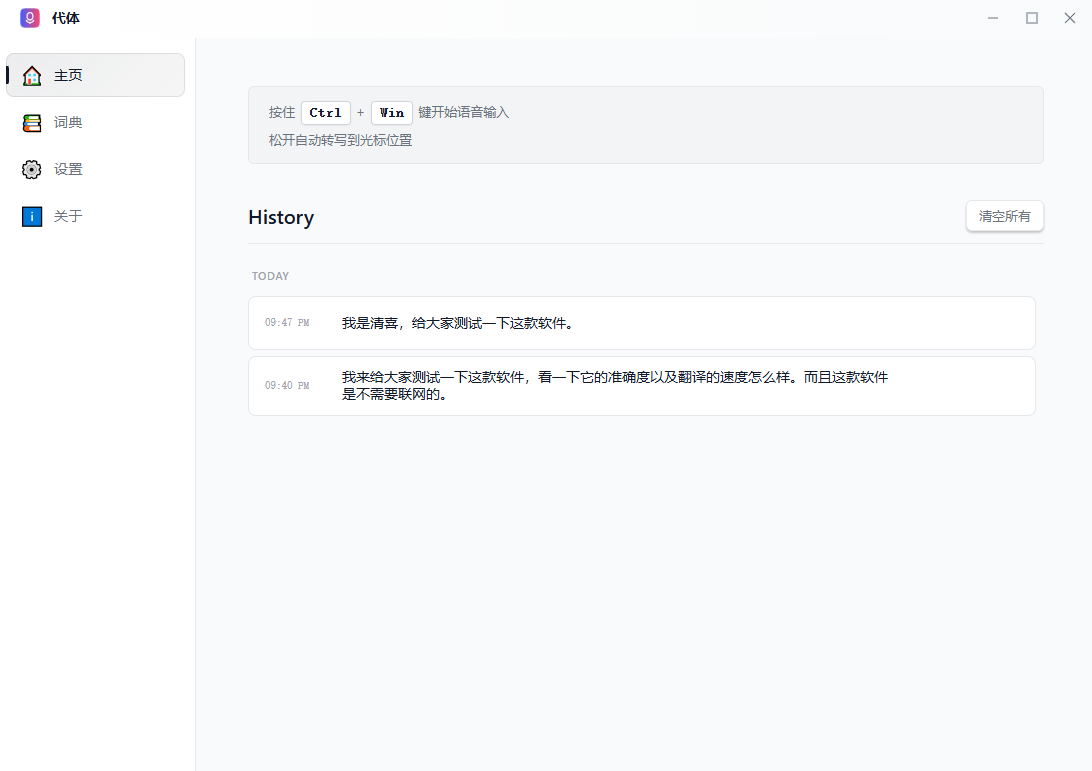
Task: Open the 关于 page from the sidebar
Action: click(x=67, y=216)
